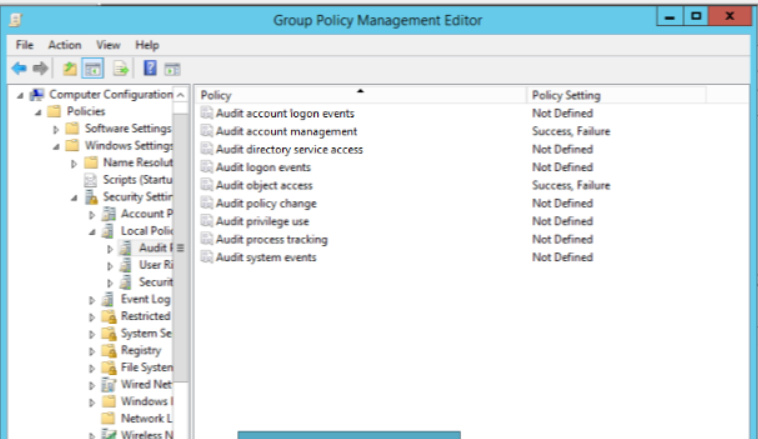758x439 pixels.
Task: Open the View menu
Action: coord(108,45)
